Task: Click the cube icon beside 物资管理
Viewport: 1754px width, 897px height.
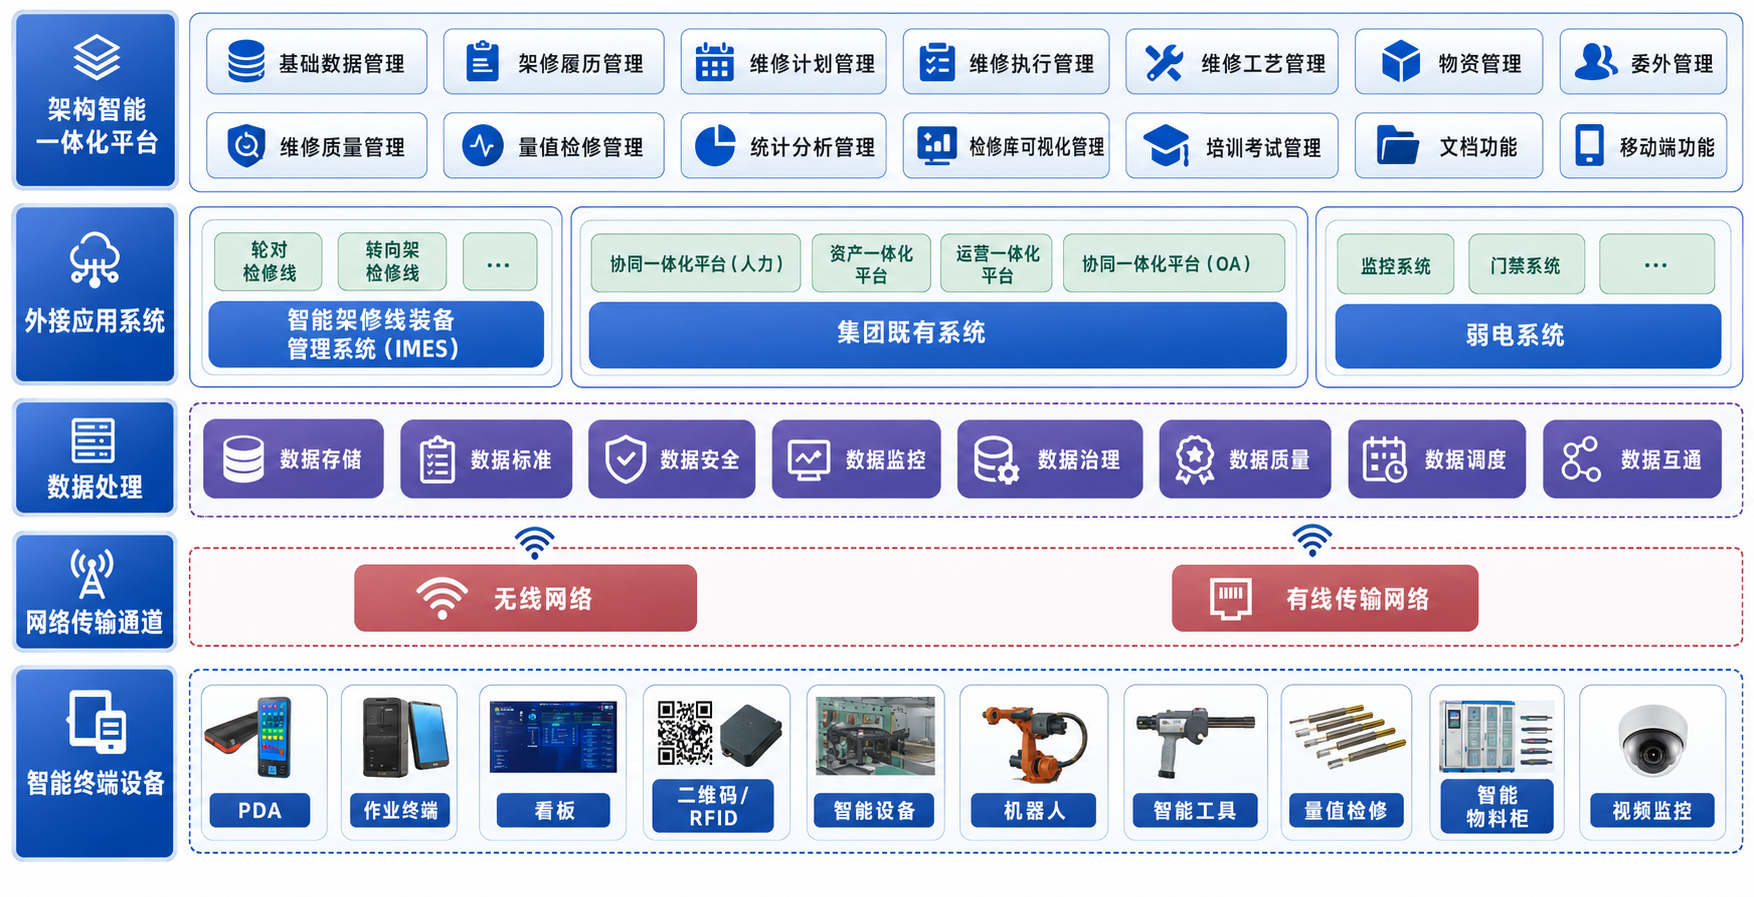Action: (x=1400, y=62)
